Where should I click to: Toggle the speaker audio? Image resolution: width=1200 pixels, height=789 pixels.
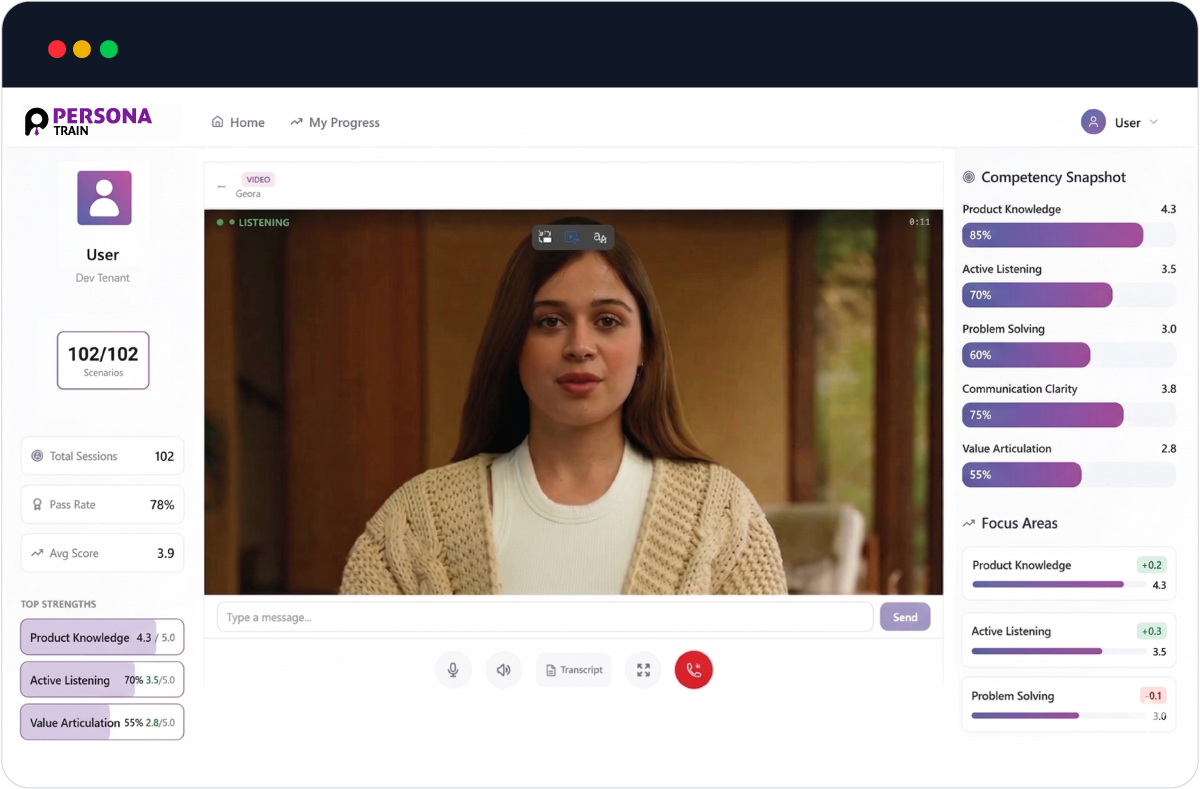tap(504, 670)
